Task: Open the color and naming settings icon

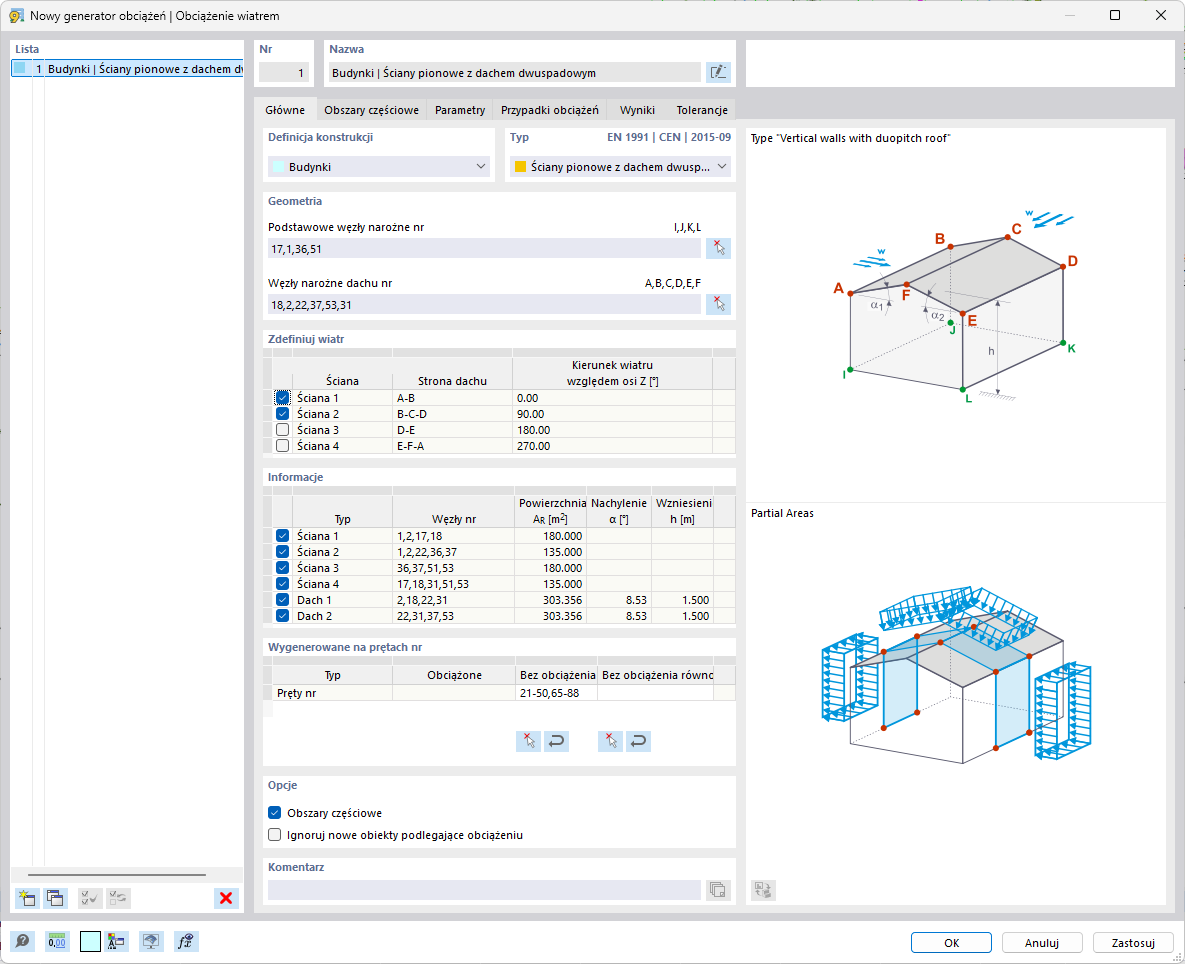Action: tap(116, 941)
